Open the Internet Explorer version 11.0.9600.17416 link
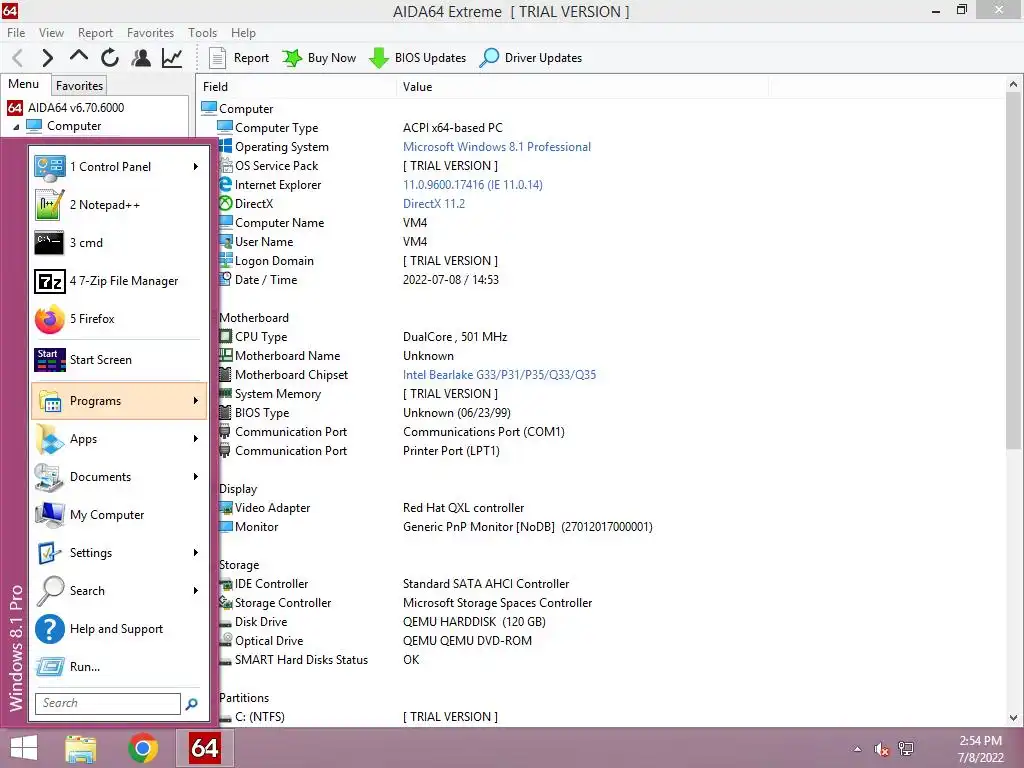Screen dimensions: 1024x768 [x=472, y=185]
